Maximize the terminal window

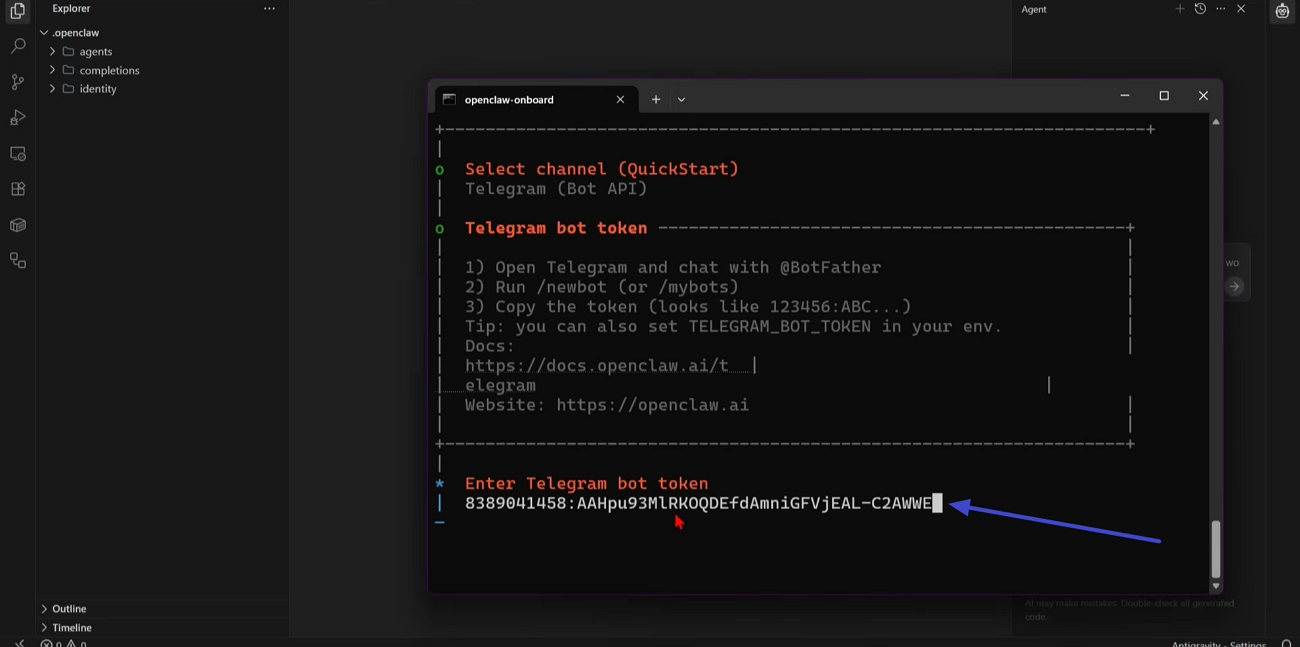(x=1164, y=96)
